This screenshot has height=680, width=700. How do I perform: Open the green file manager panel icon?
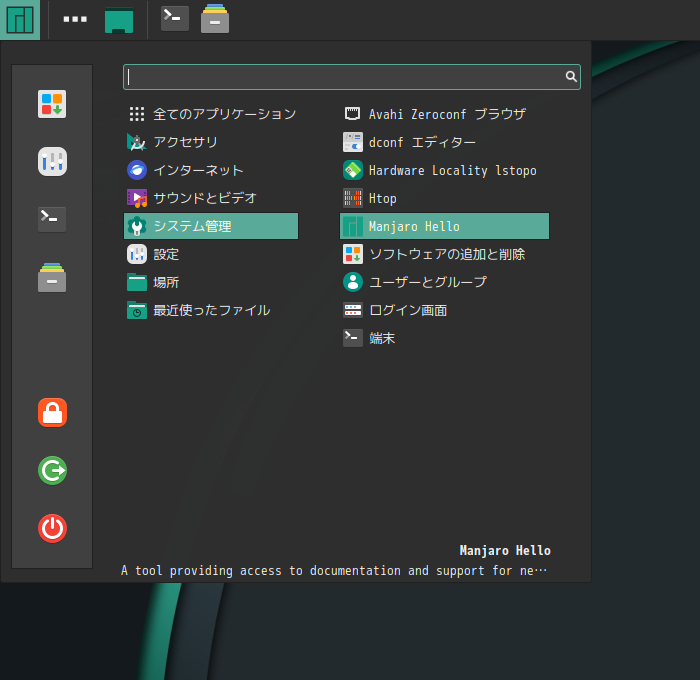pyautogui.click(x=119, y=20)
